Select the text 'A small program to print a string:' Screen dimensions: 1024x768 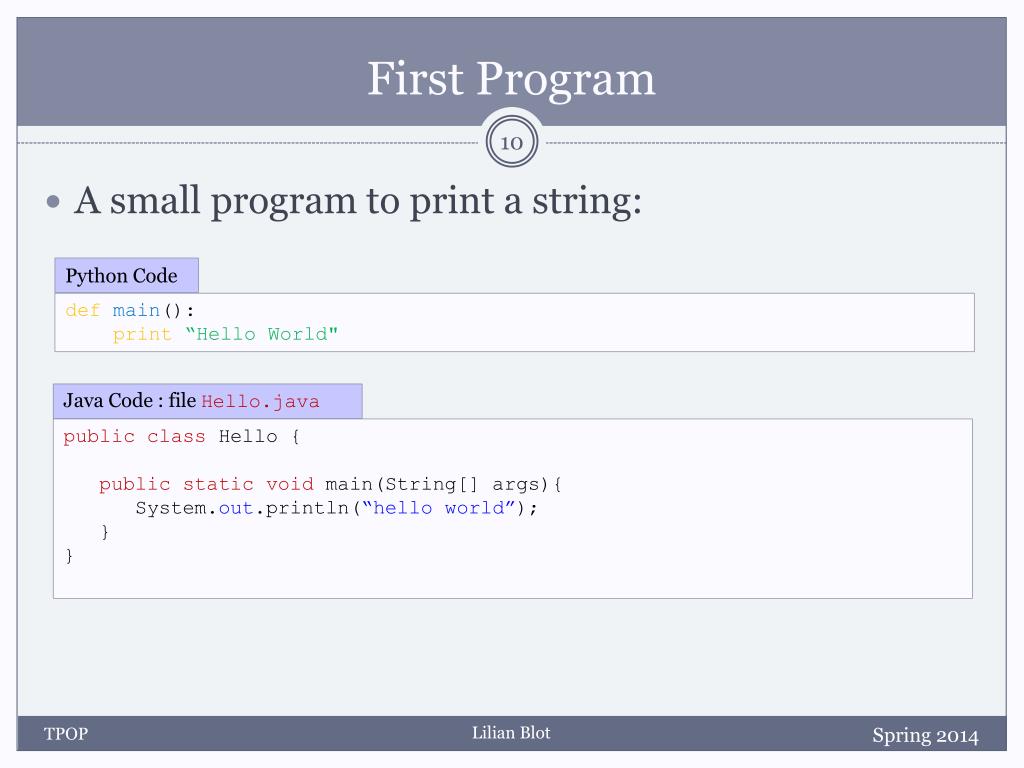click(358, 201)
